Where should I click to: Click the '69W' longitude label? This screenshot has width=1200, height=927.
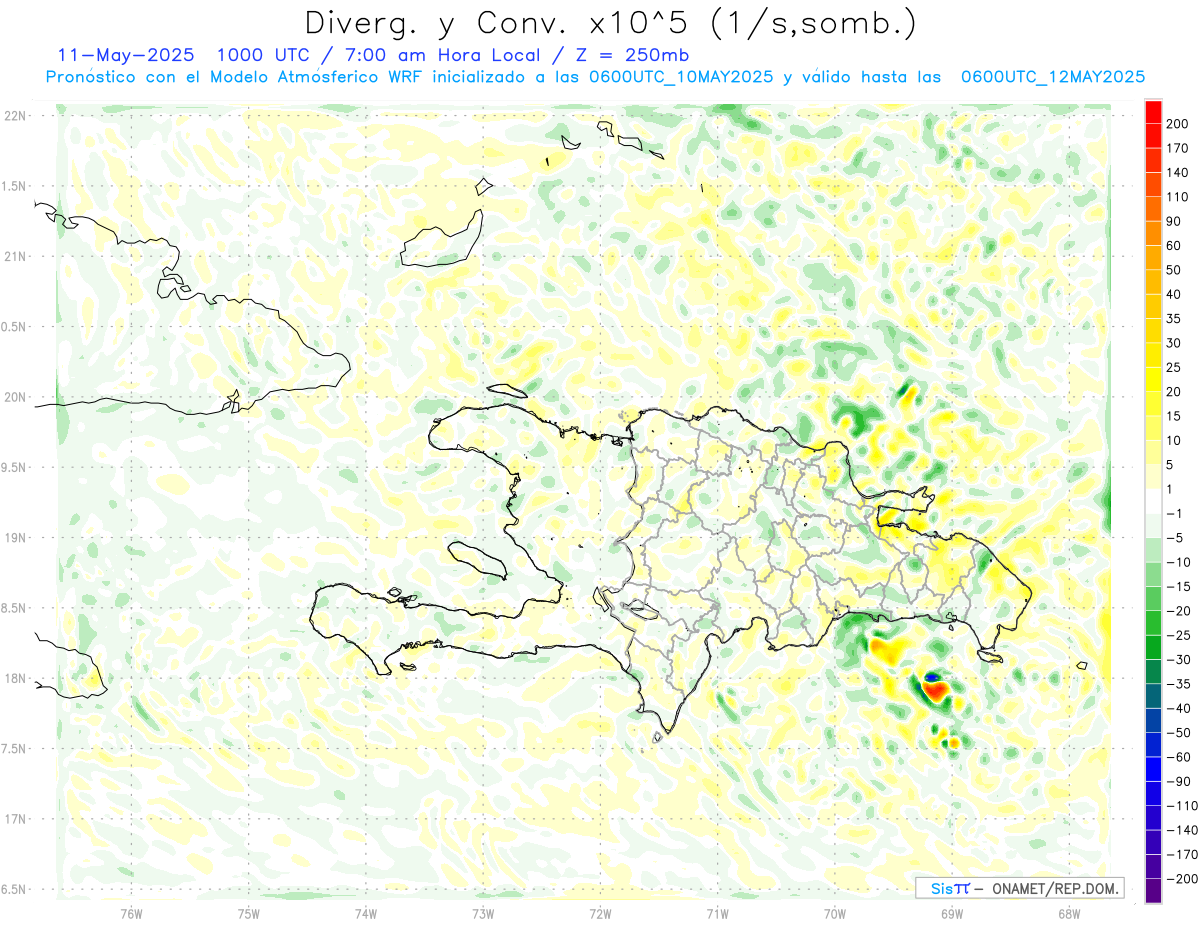pyautogui.click(x=951, y=912)
